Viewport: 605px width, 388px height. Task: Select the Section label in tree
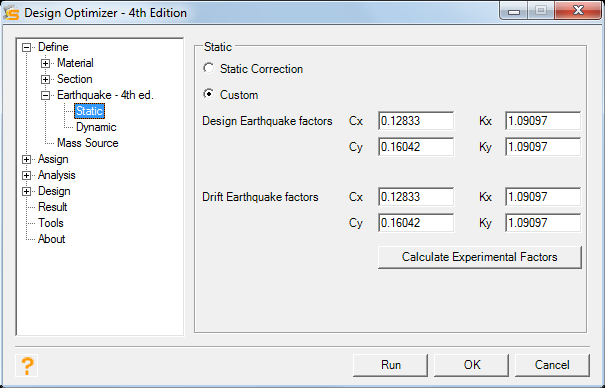[x=74, y=79]
